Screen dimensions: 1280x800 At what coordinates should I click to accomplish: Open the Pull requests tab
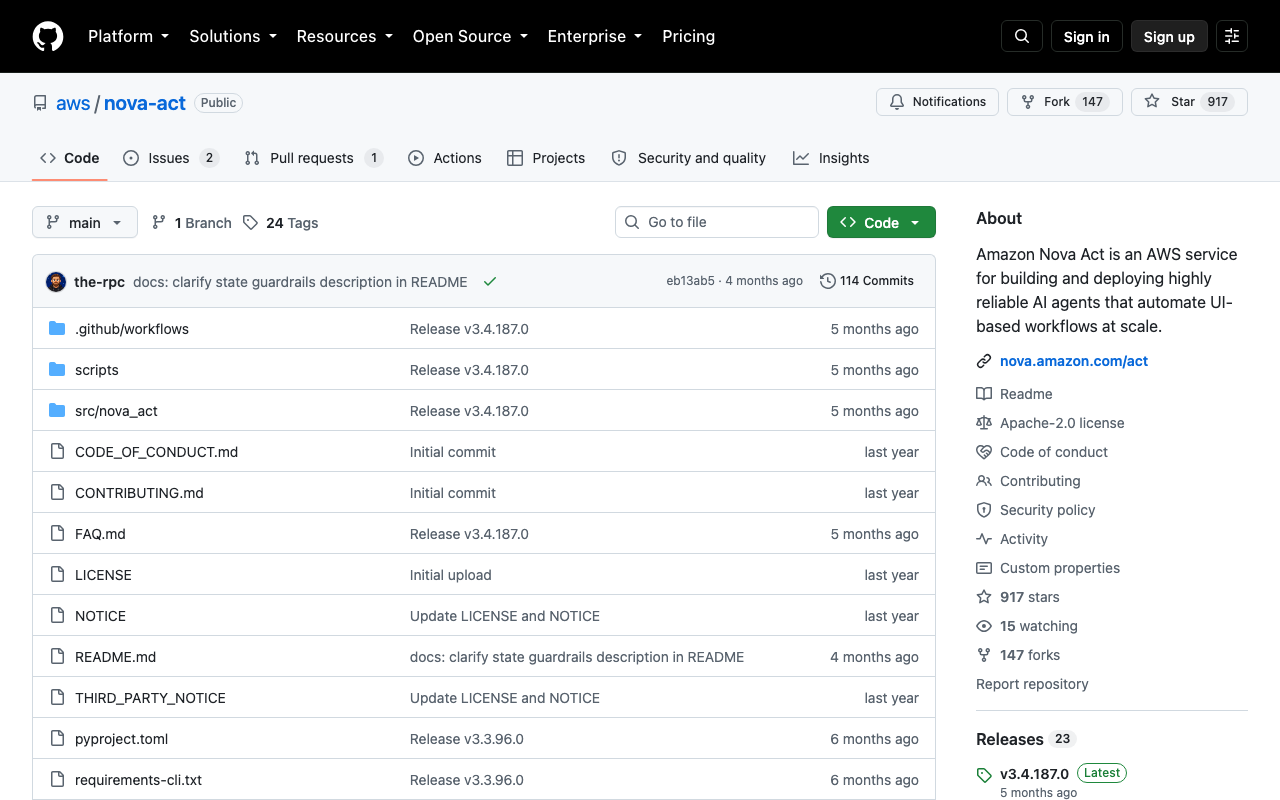313,158
